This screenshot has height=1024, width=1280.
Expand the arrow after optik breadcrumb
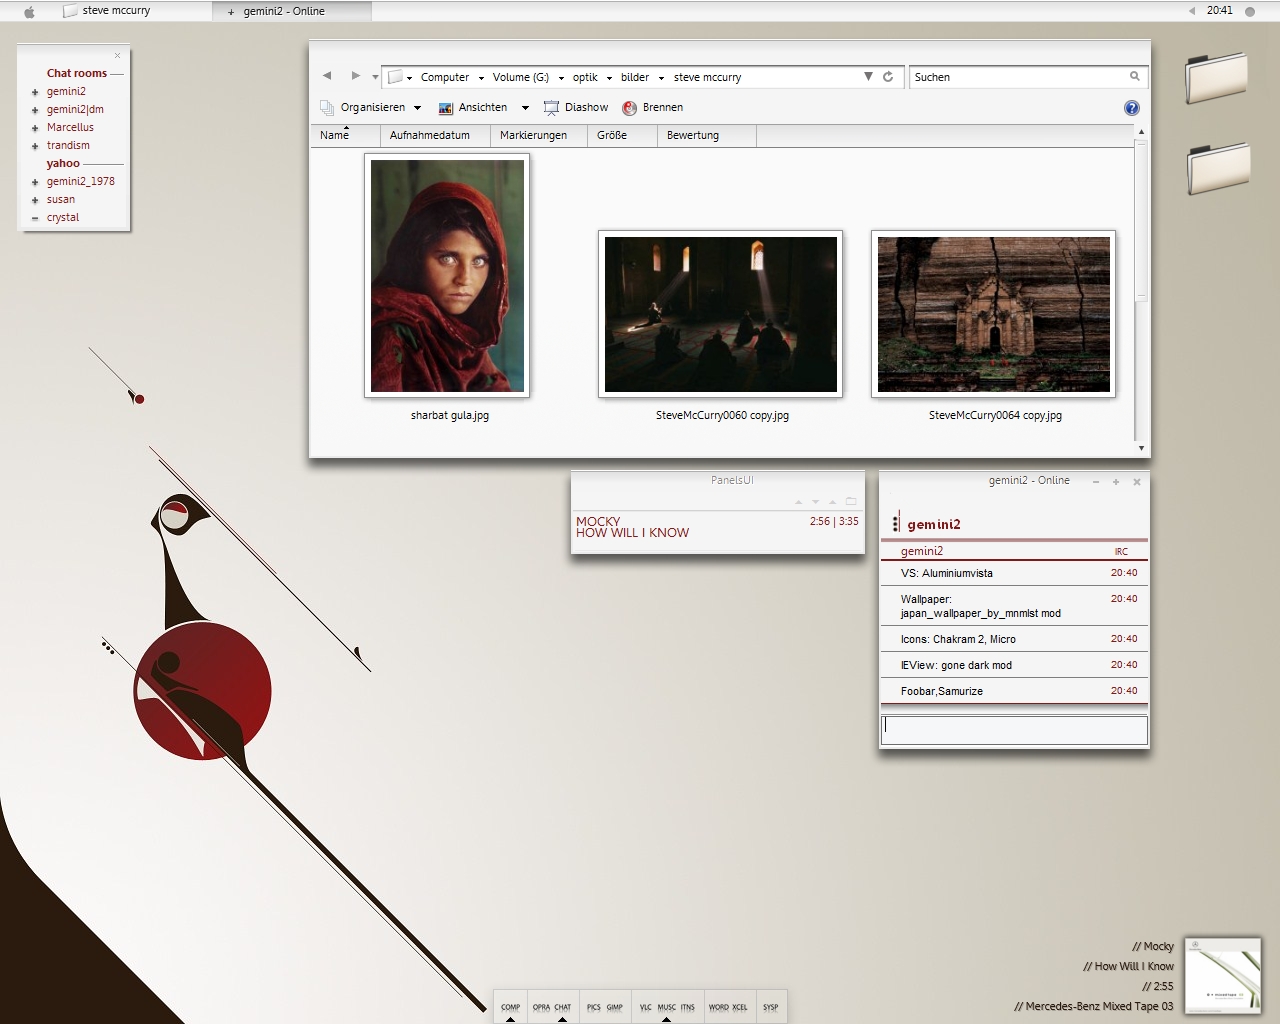point(609,78)
